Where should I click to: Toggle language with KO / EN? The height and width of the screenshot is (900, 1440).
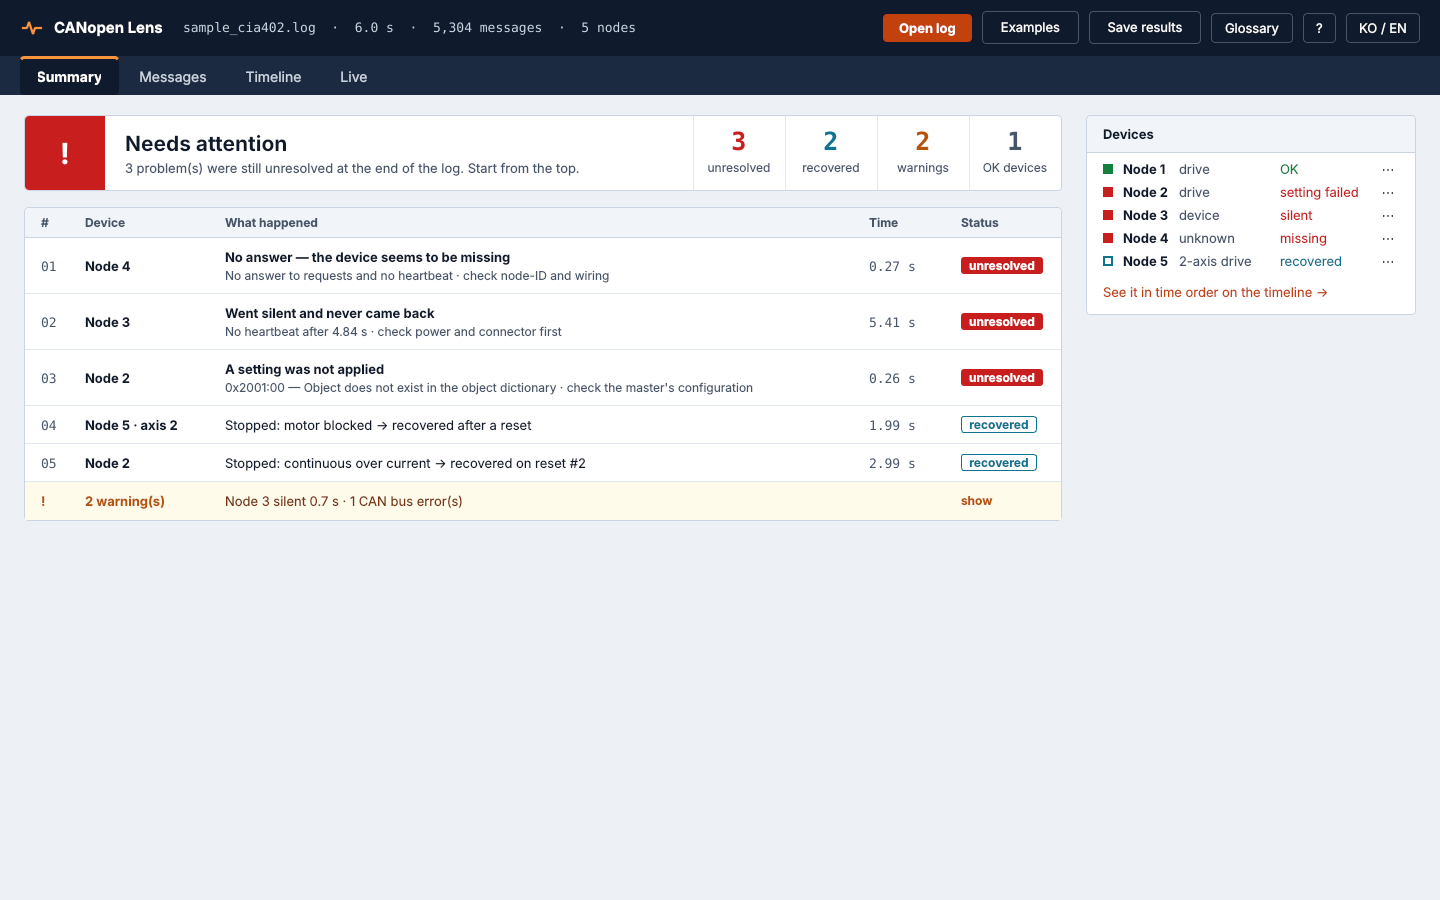click(1383, 28)
